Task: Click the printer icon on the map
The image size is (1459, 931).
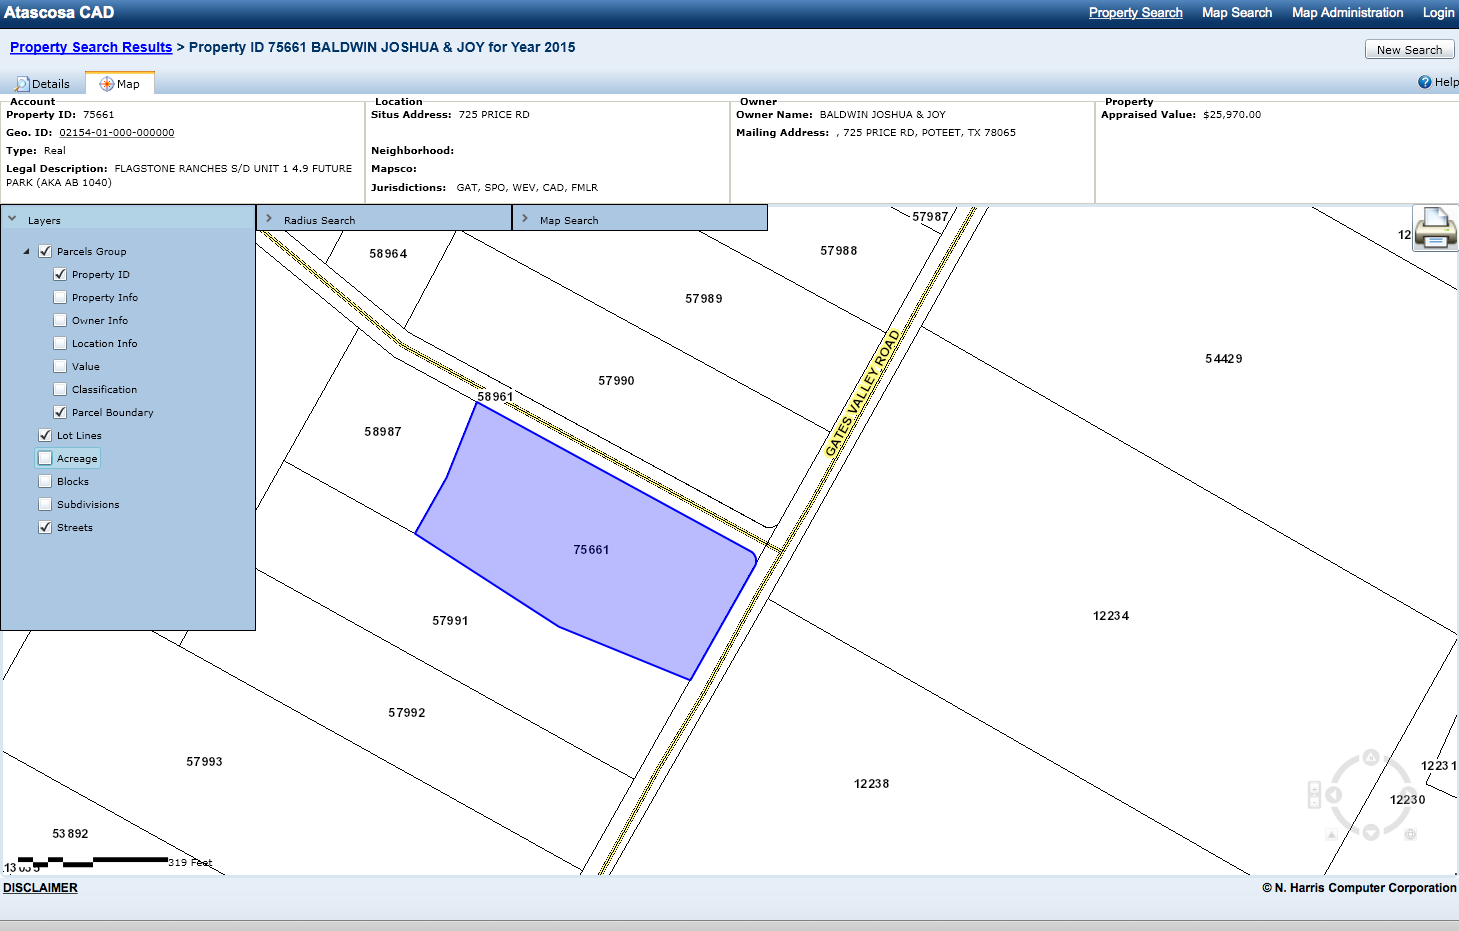Action: (x=1435, y=228)
